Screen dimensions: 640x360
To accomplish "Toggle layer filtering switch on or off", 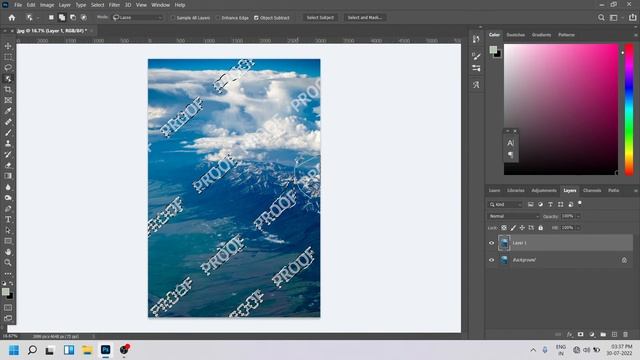I will click(580, 203).
